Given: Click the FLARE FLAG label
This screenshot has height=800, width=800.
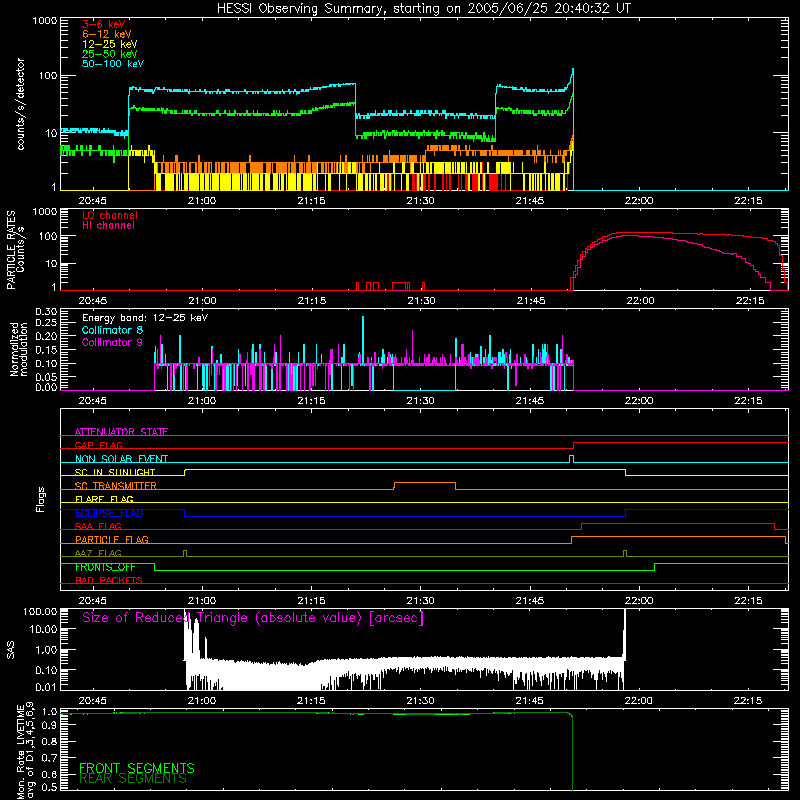Looking at the screenshot, I should [x=104, y=499].
